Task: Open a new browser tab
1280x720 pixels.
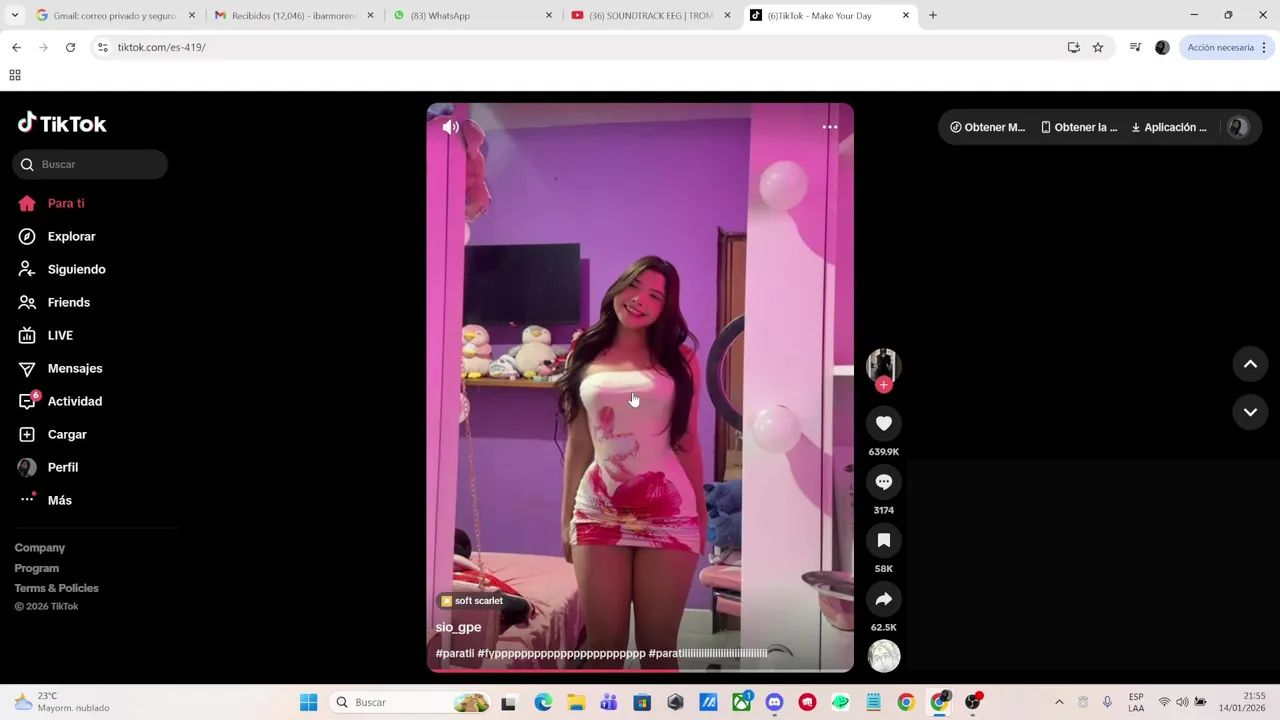Action: pyautogui.click(x=933, y=15)
